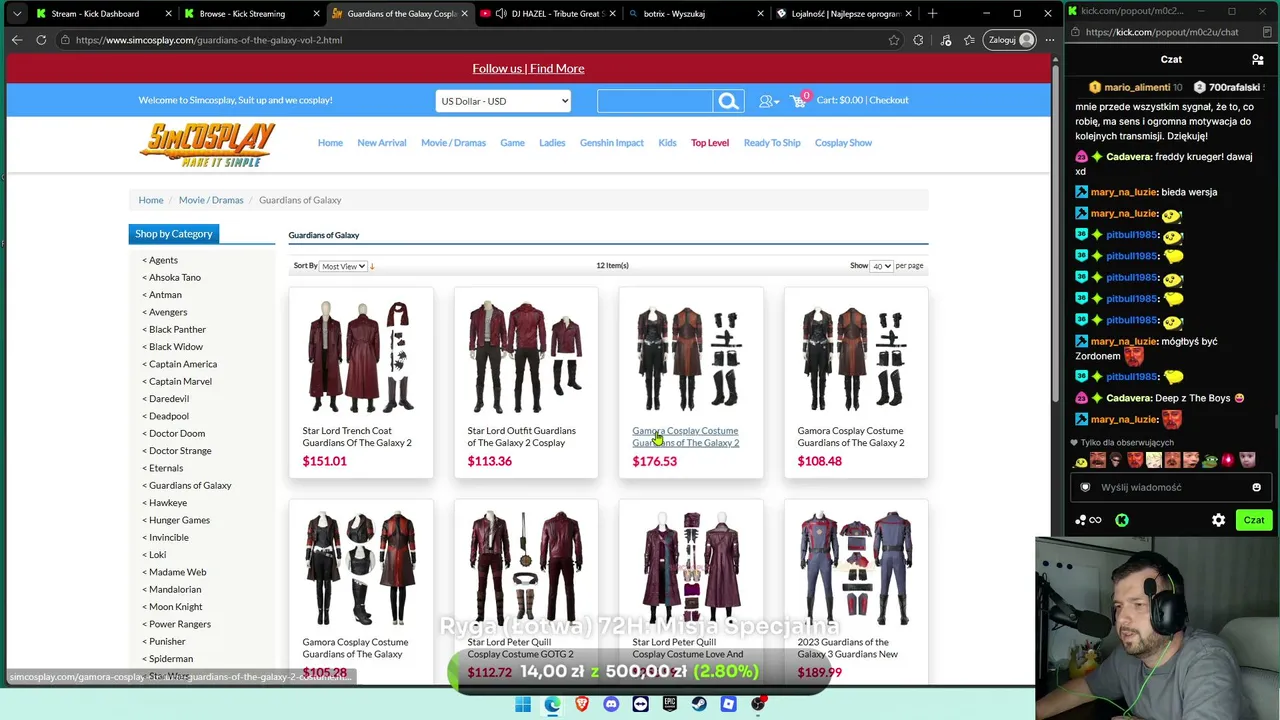
Task: Open the Windows Start menu
Action: click(523, 704)
